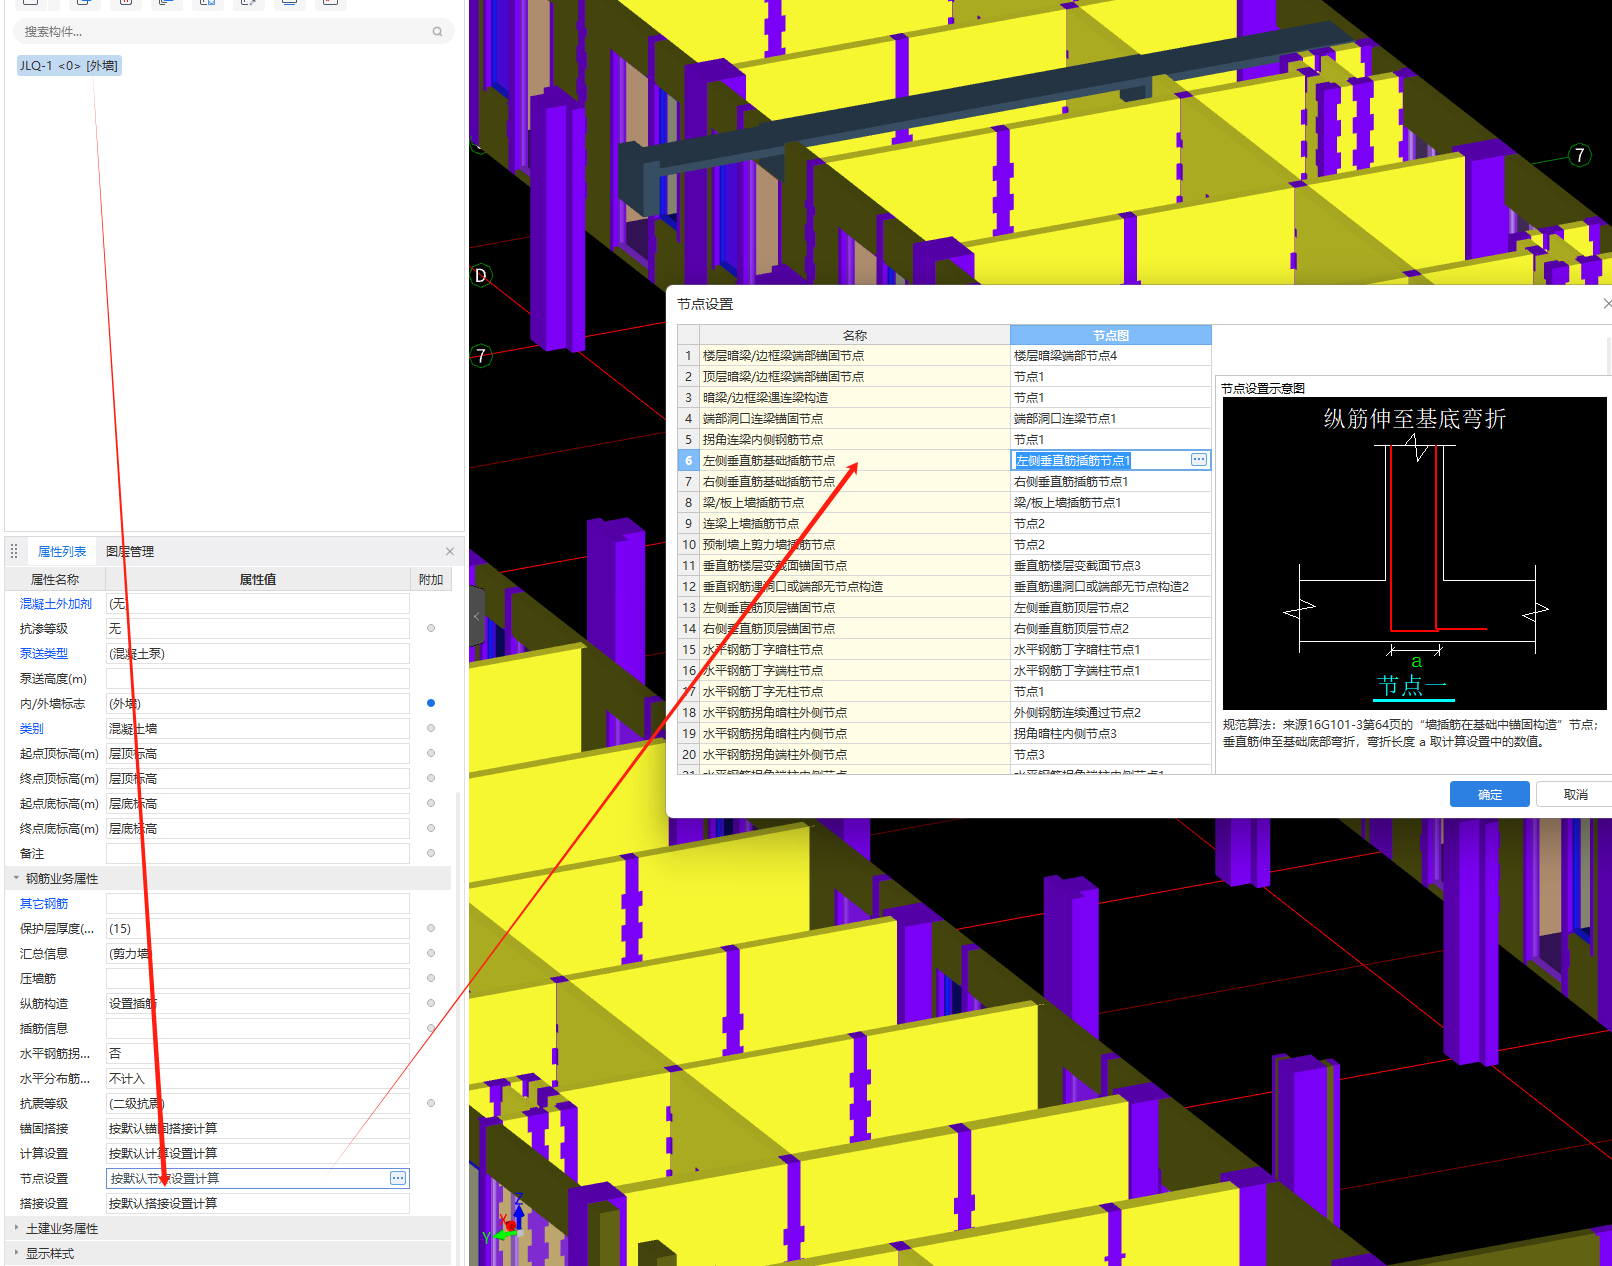Click 节点图 column header in node table

click(1110, 335)
